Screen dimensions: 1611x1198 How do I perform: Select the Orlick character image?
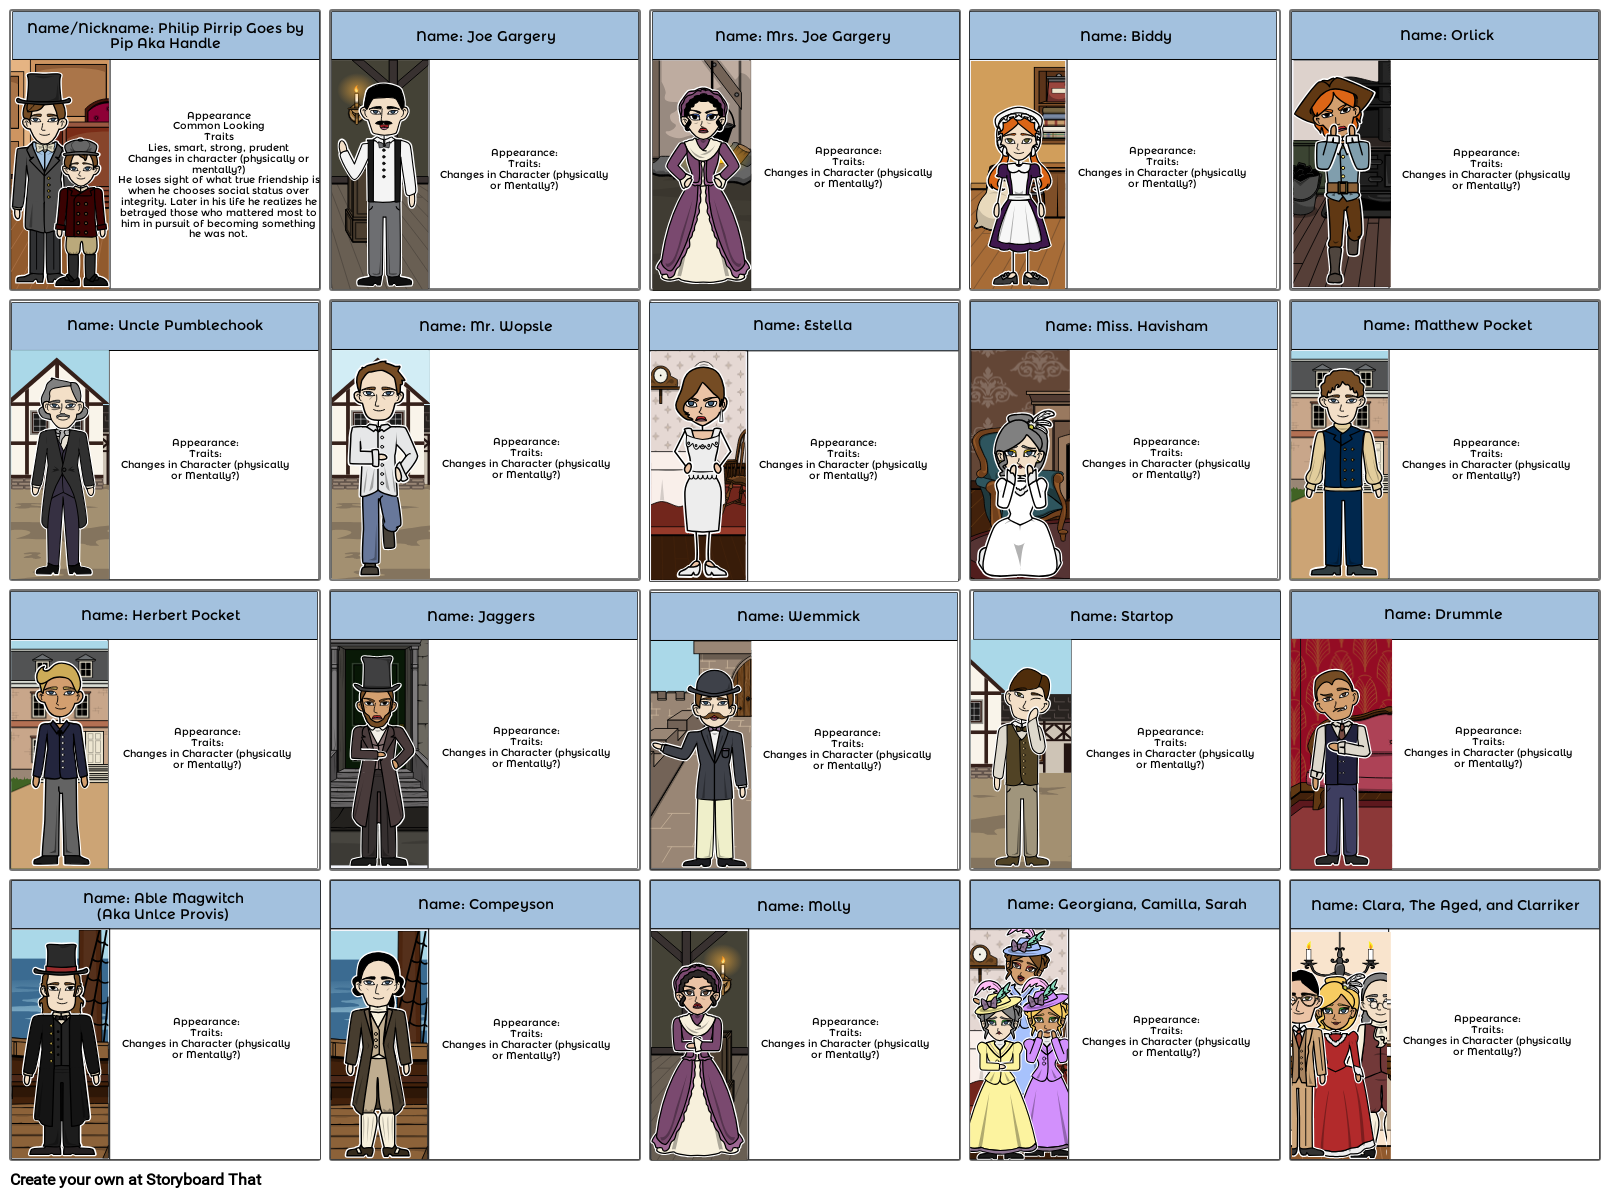pos(1340,175)
